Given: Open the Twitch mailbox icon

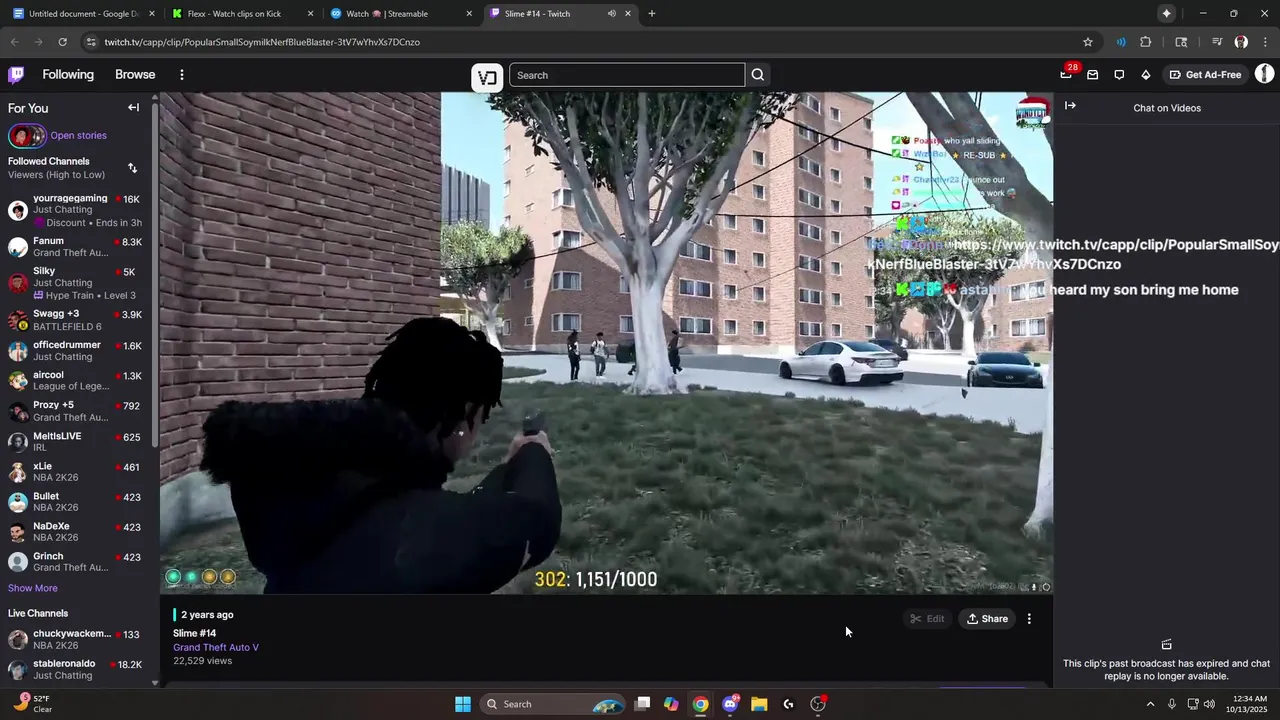Looking at the screenshot, I should tap(1092, 75).
